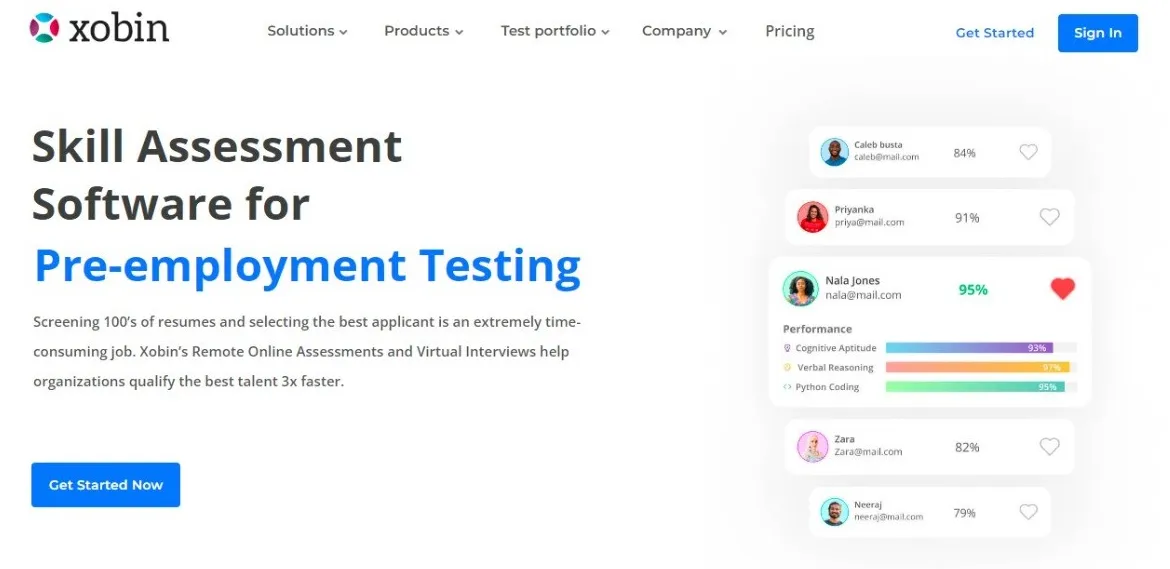Click Caleb busta's avatar

834,152
